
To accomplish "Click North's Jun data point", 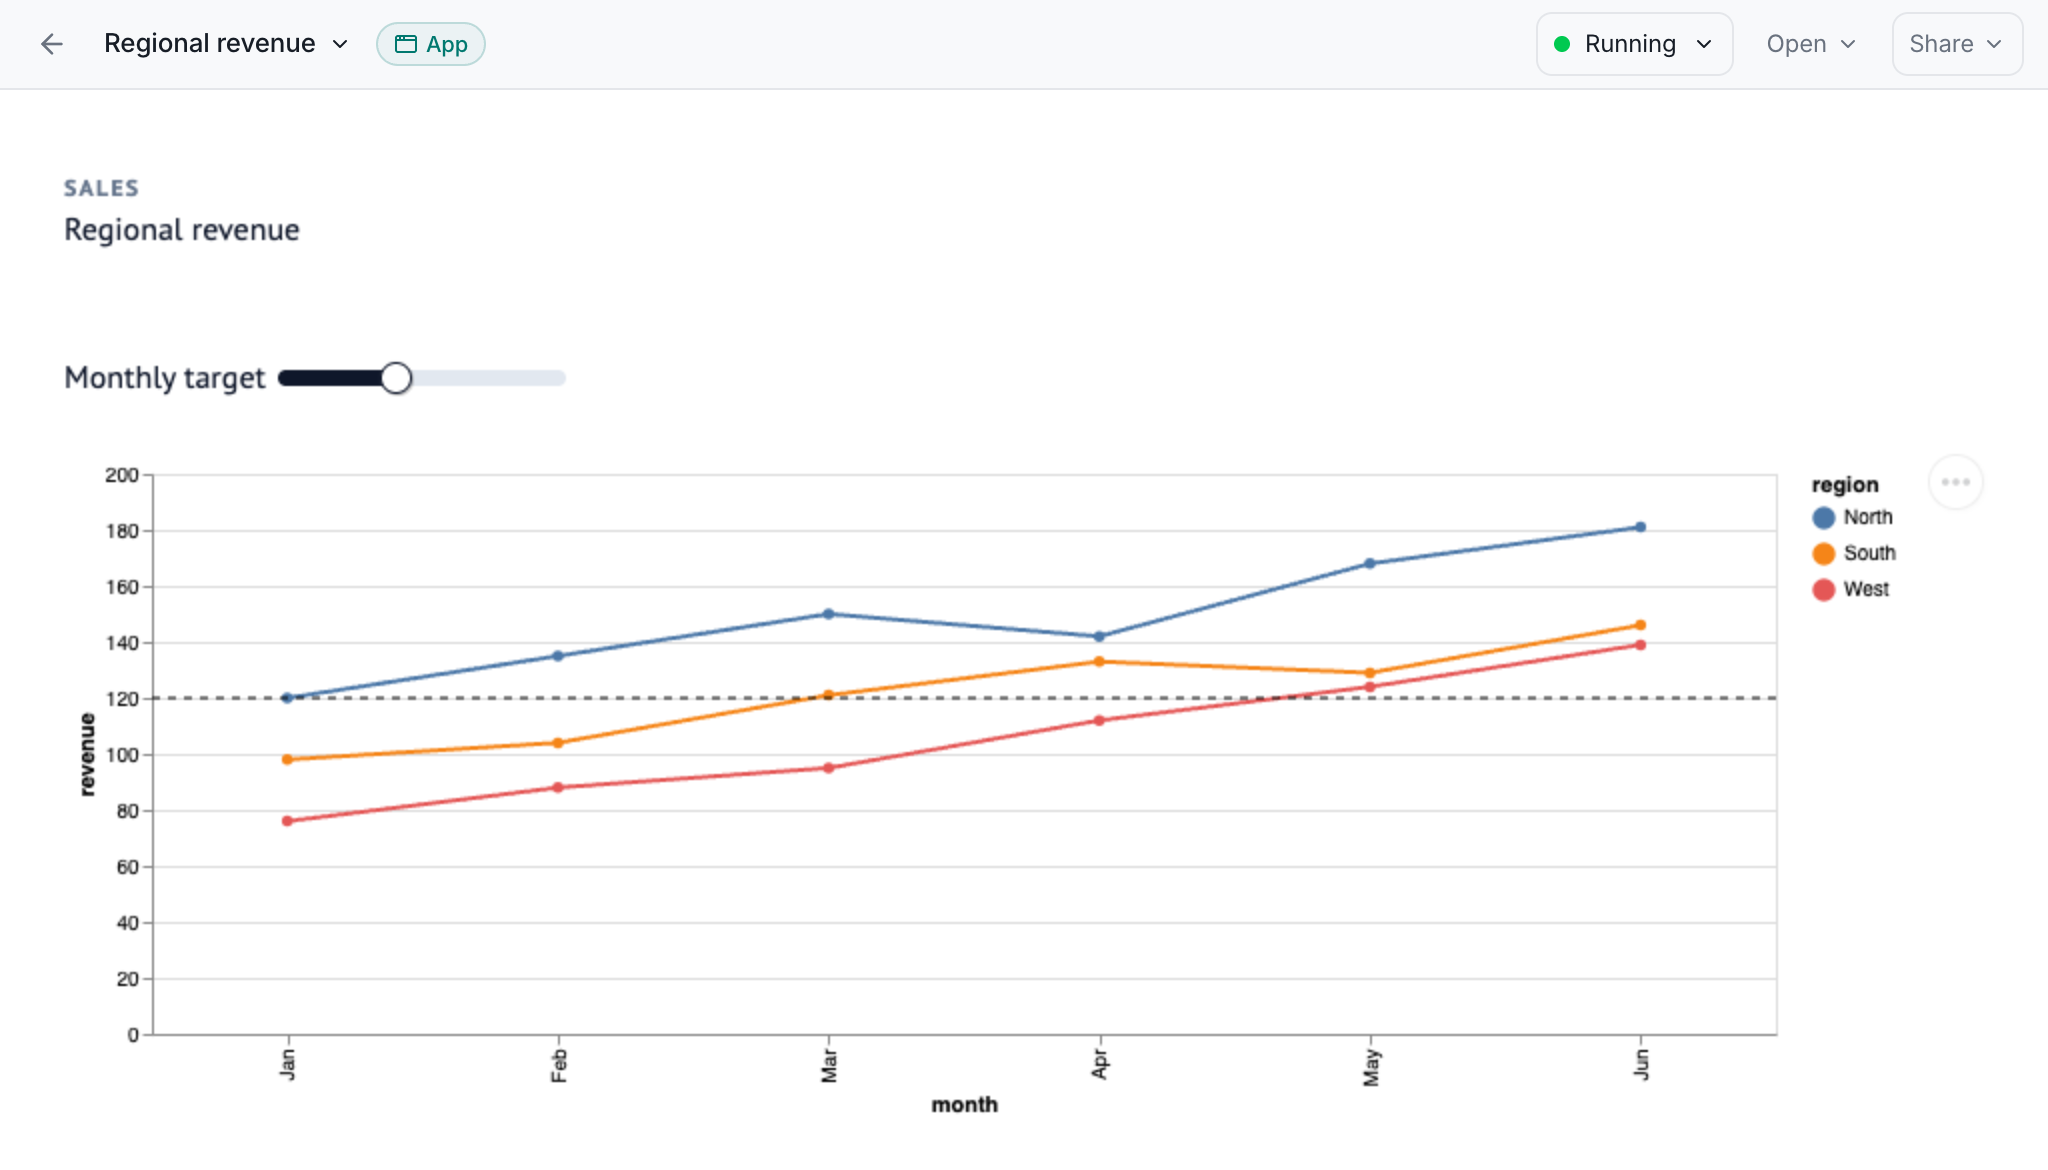I will [x=1640, y=527].
